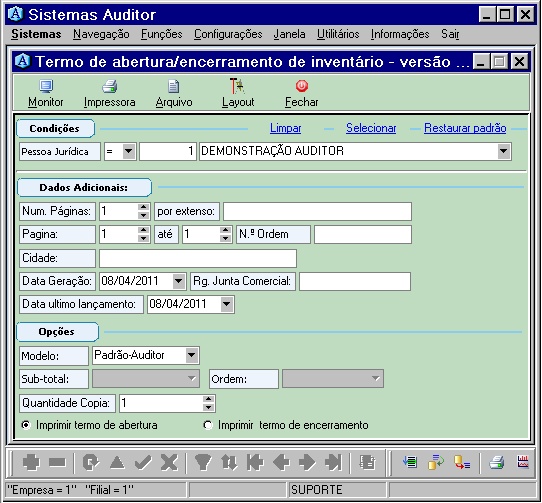Click the filter funnel icon in bottom toolbar
The height and width of the screenshot is (503, 542).
tap(203, 463)
